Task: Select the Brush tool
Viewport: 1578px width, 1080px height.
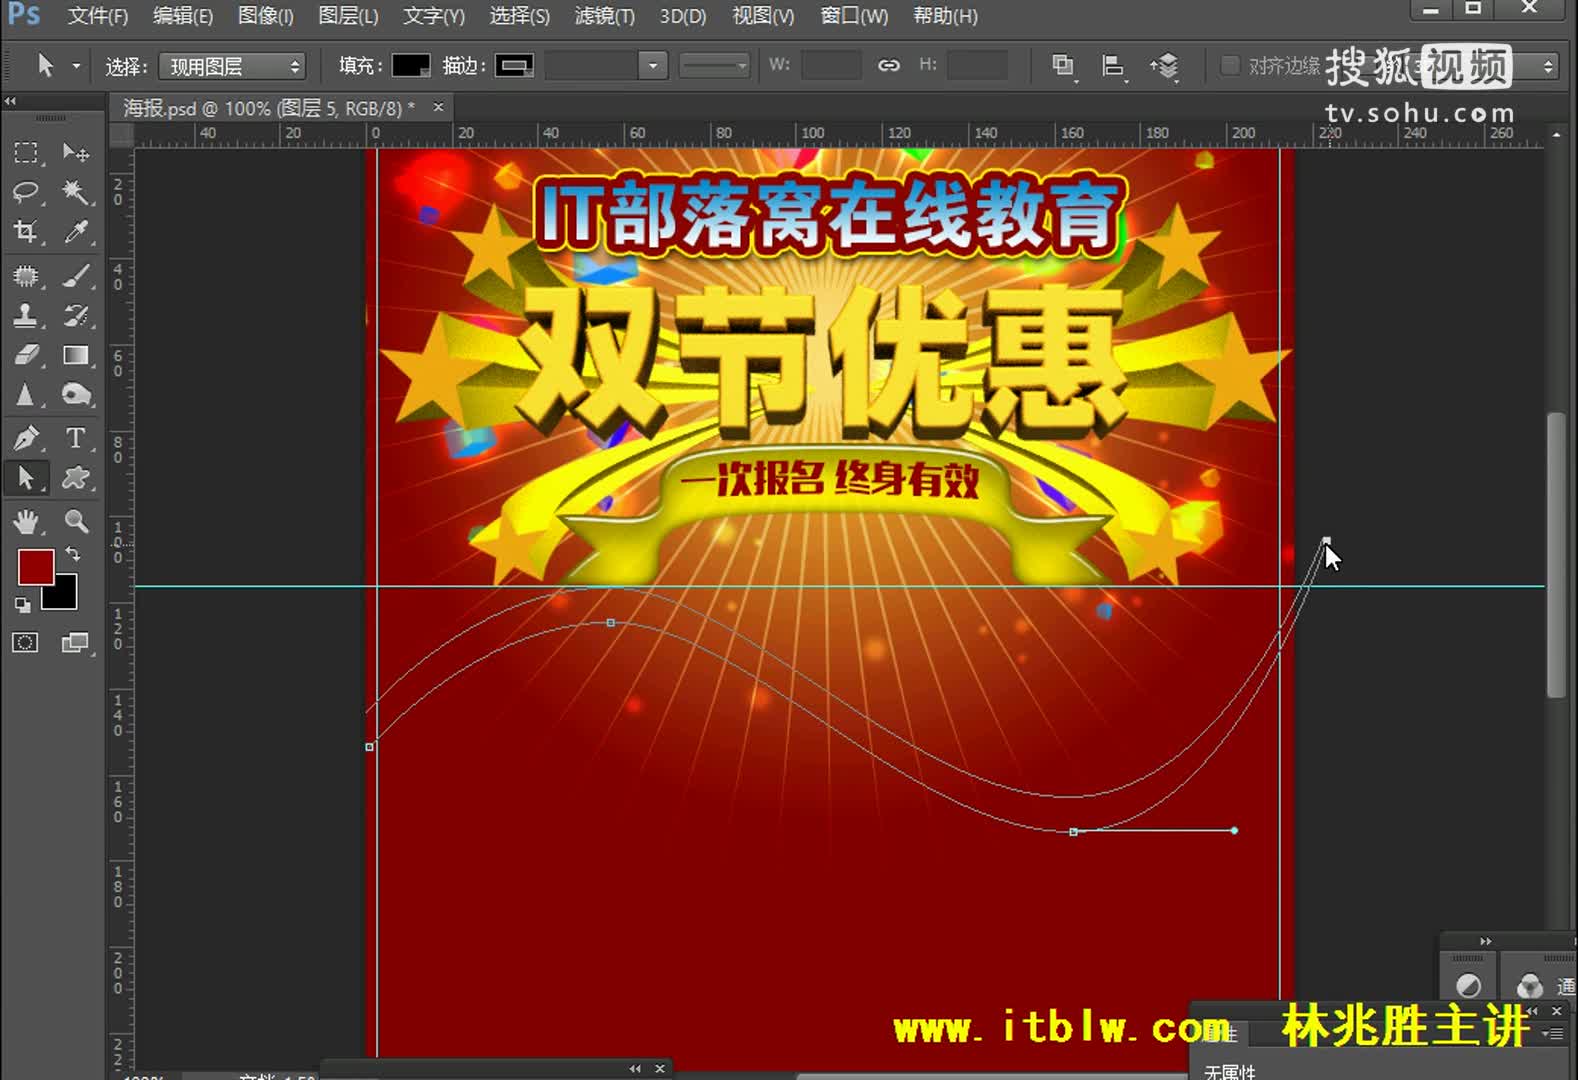Action: click(x=75, y=276)
